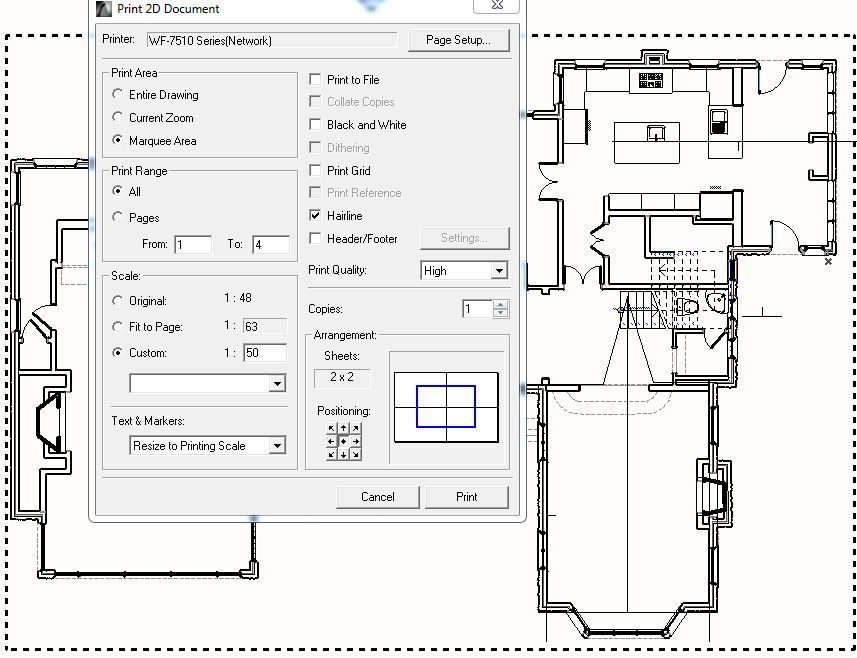
Task: Select Original scale option
Action: 117,301
